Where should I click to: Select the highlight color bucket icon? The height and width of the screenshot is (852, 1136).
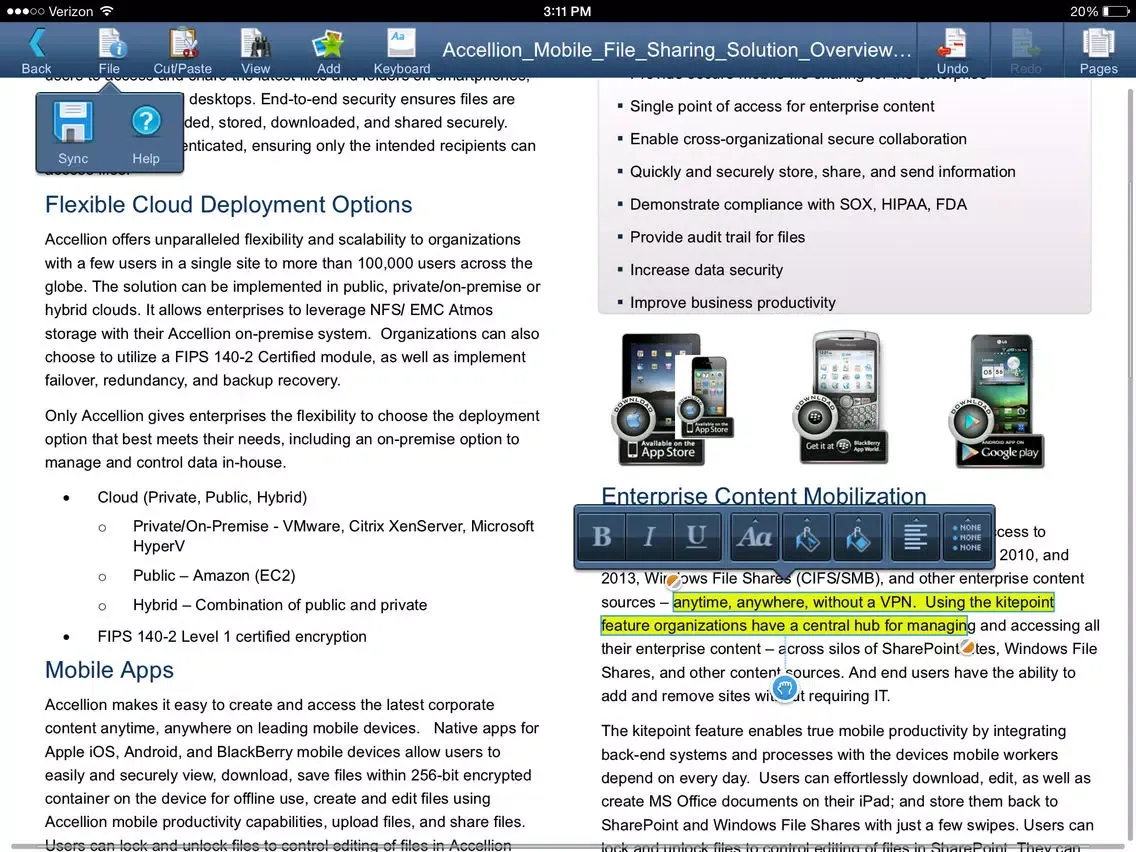coord(858,537)
